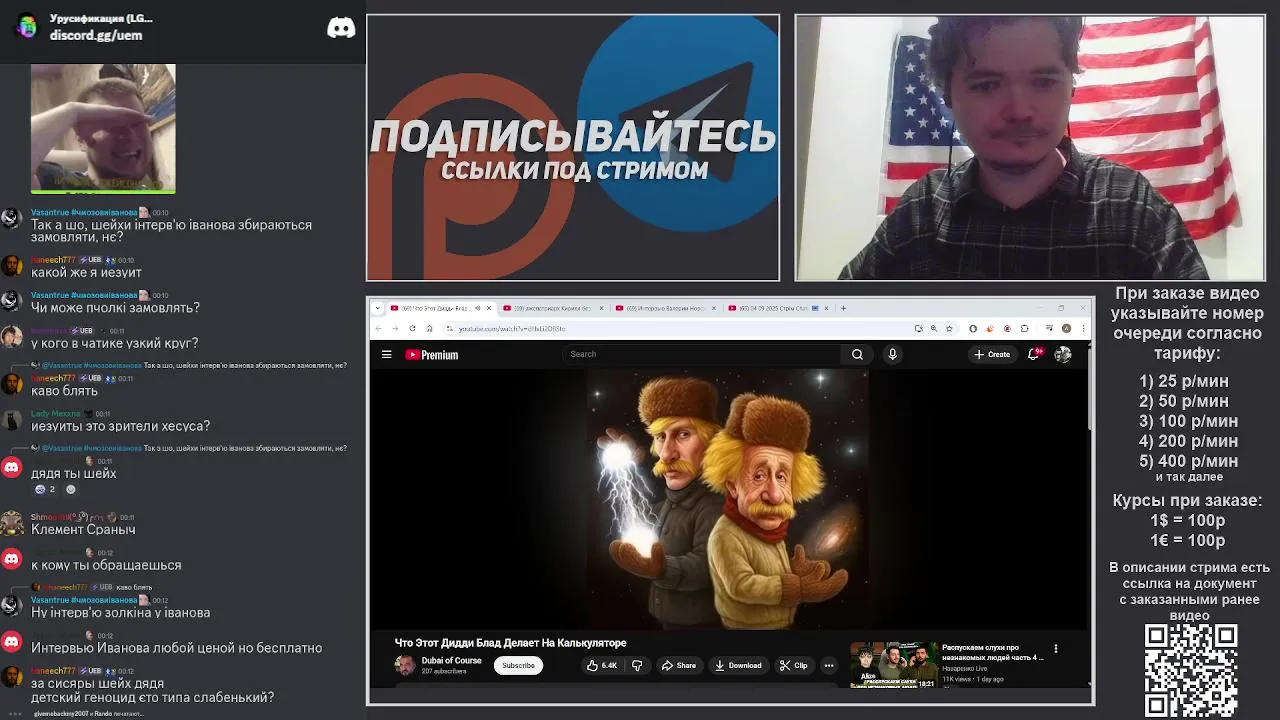The width and height of the screenshot is (1280, 720).
Task: Click the Dubai of Course channel avatar
Action: [x=405, y=665]
